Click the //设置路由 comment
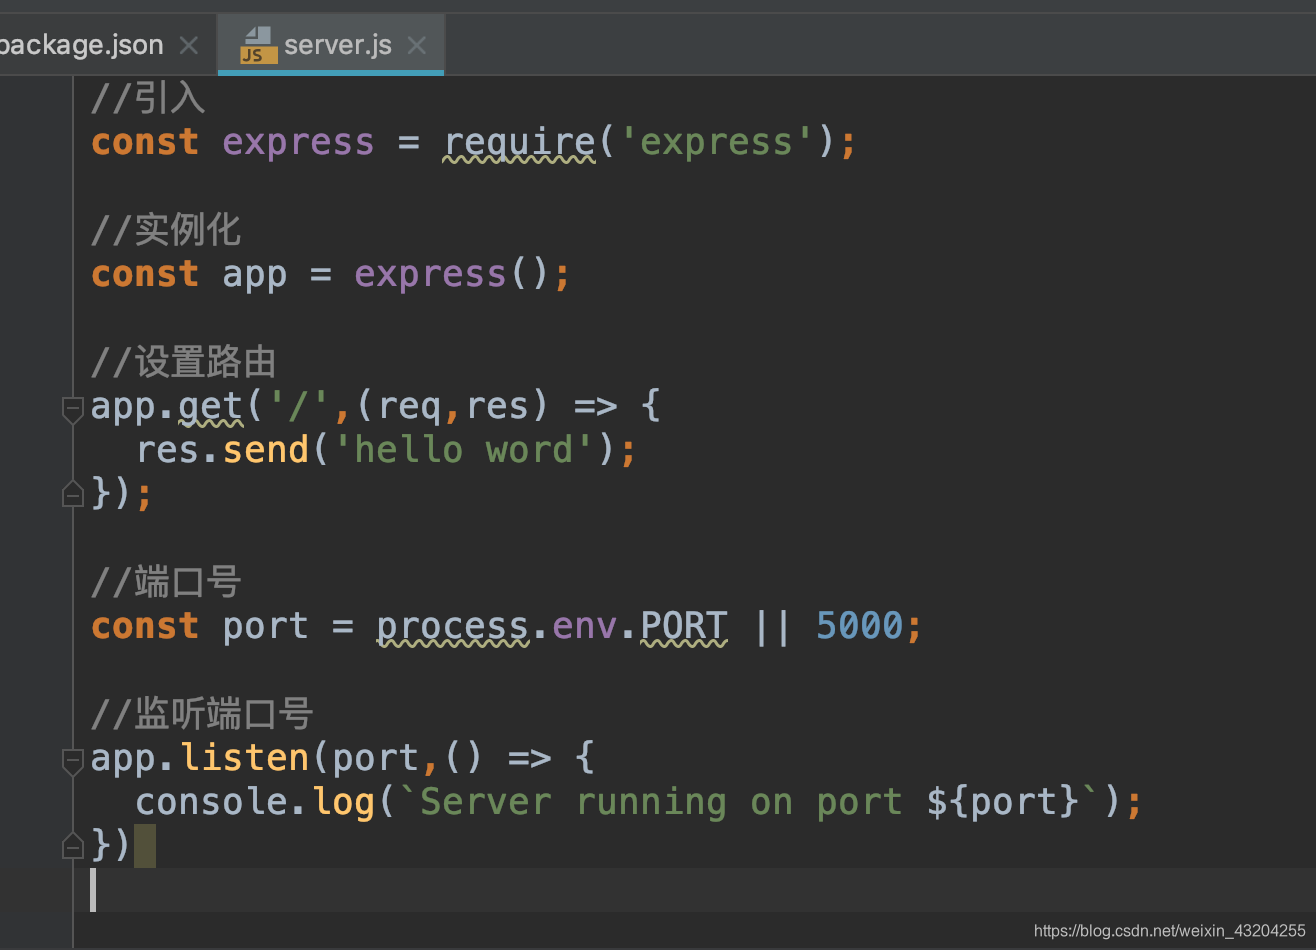 tap(184, 362)
